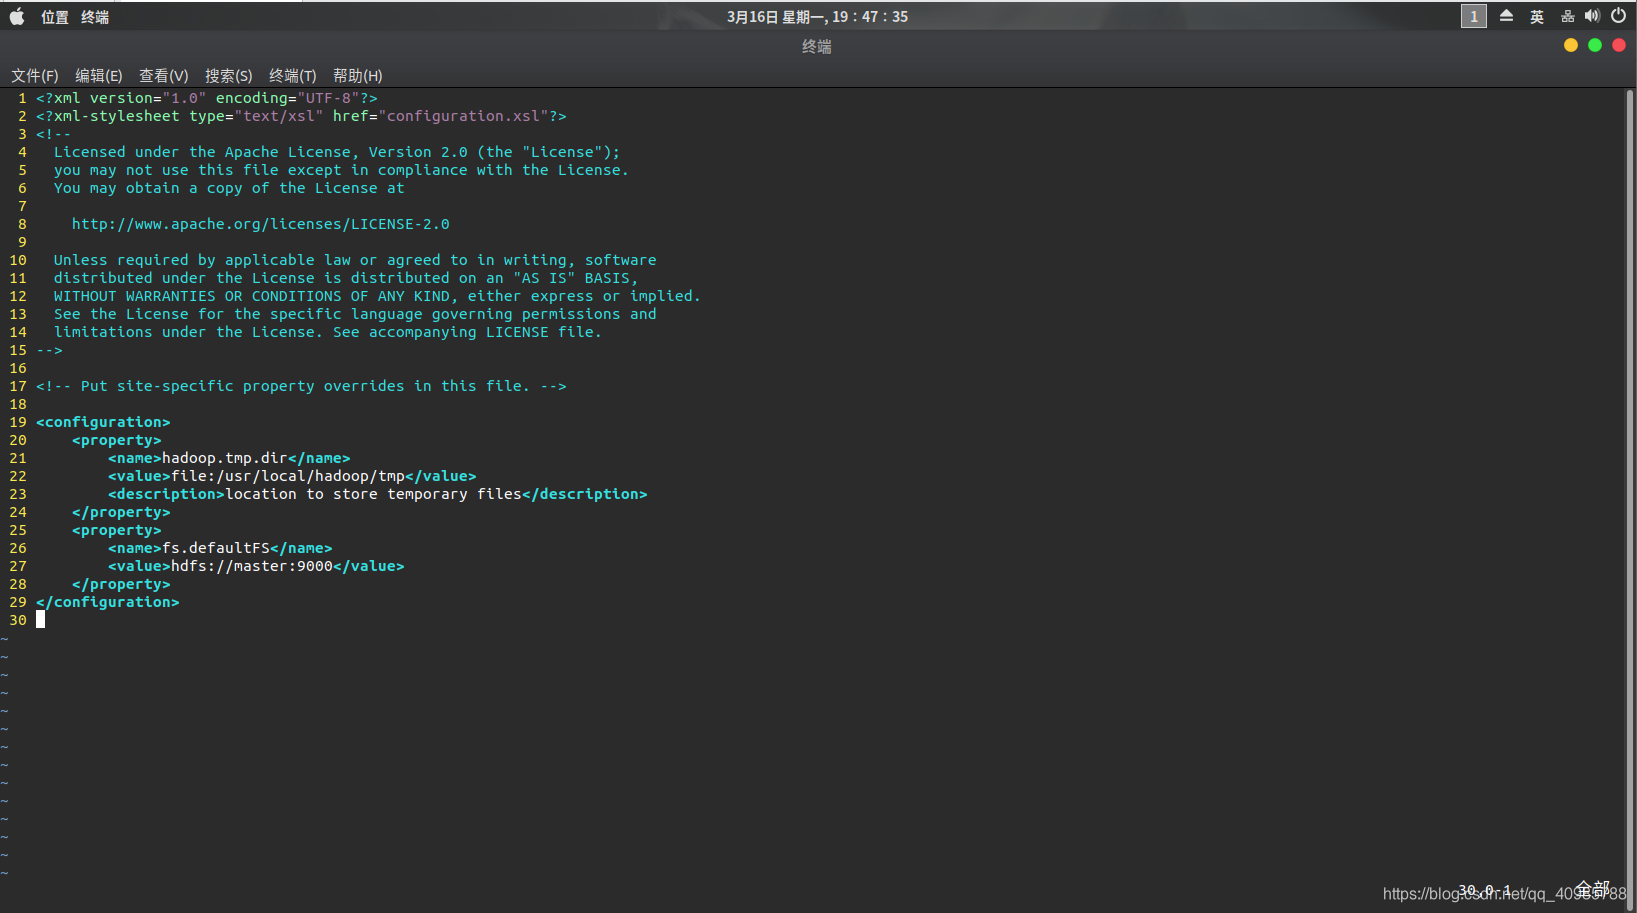Click the comment end "-->" on line 15

[x=49, y=350]
